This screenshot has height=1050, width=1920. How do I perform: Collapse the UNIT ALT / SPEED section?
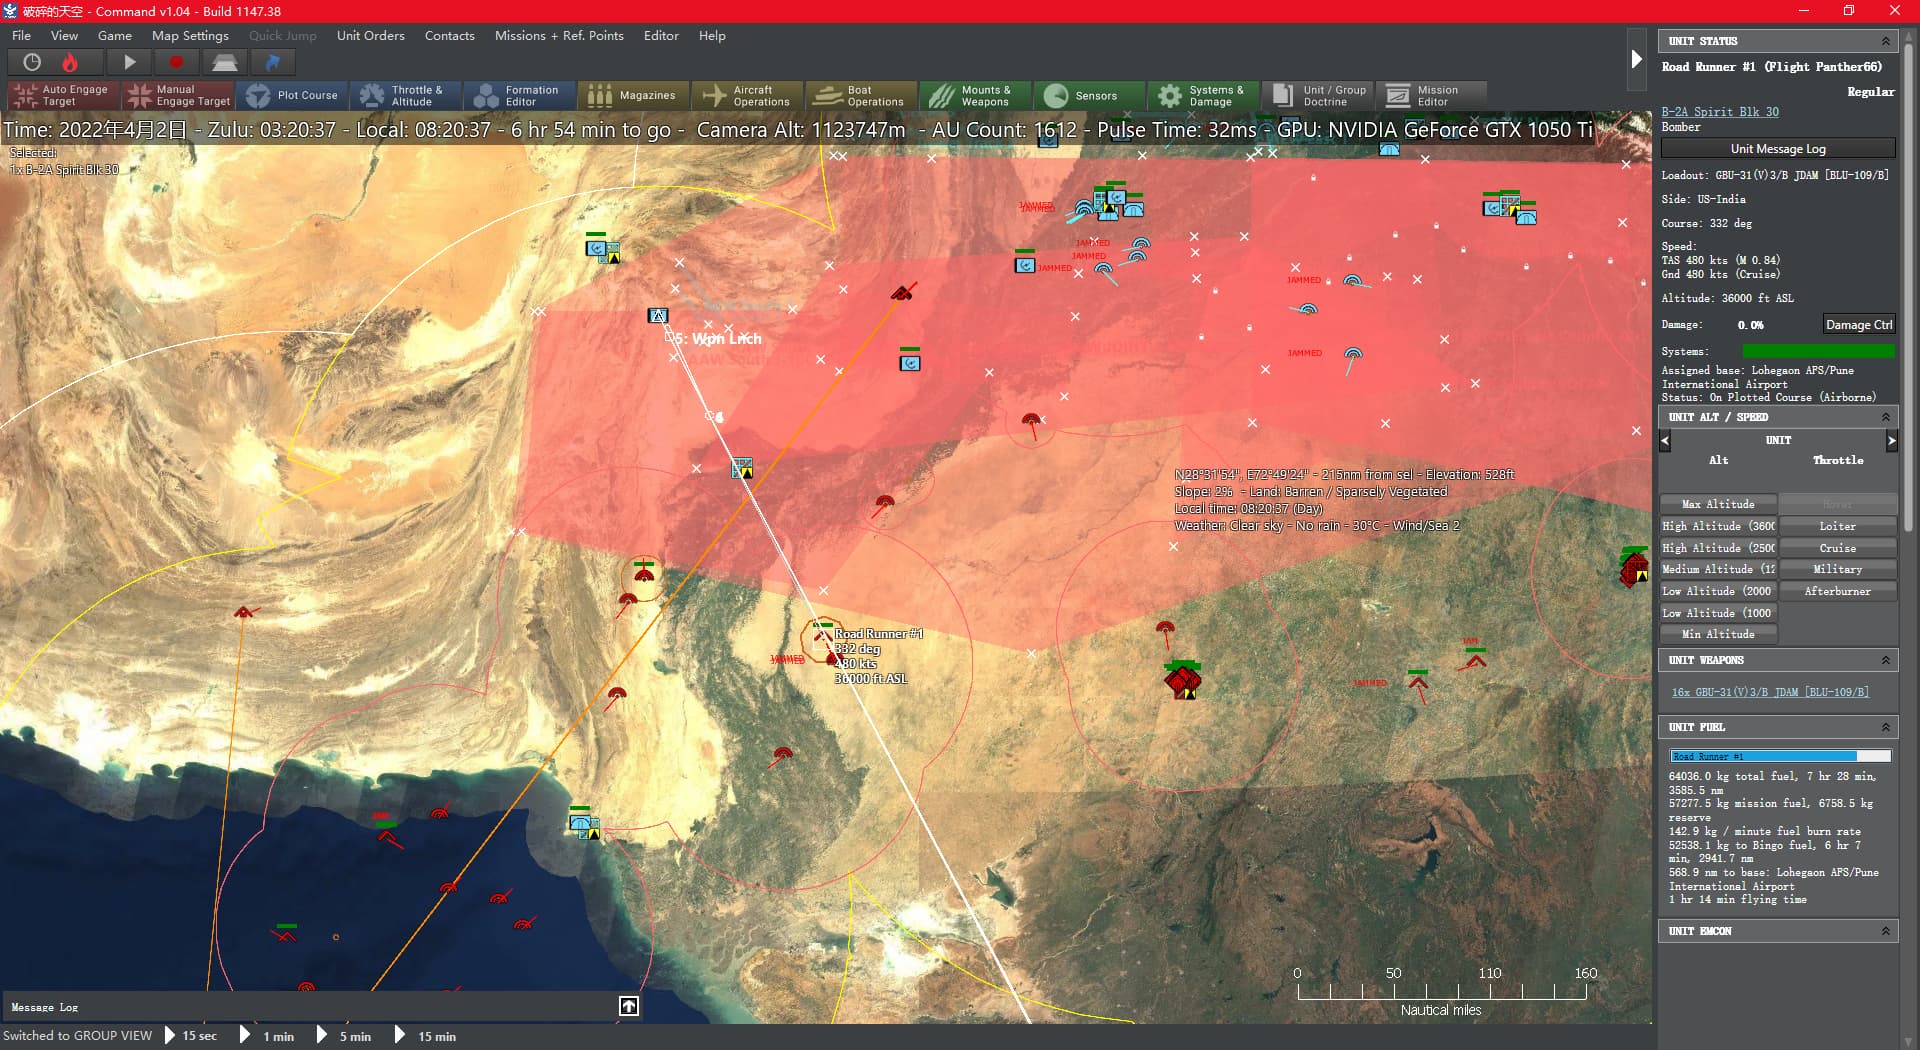click(1885, 417)
